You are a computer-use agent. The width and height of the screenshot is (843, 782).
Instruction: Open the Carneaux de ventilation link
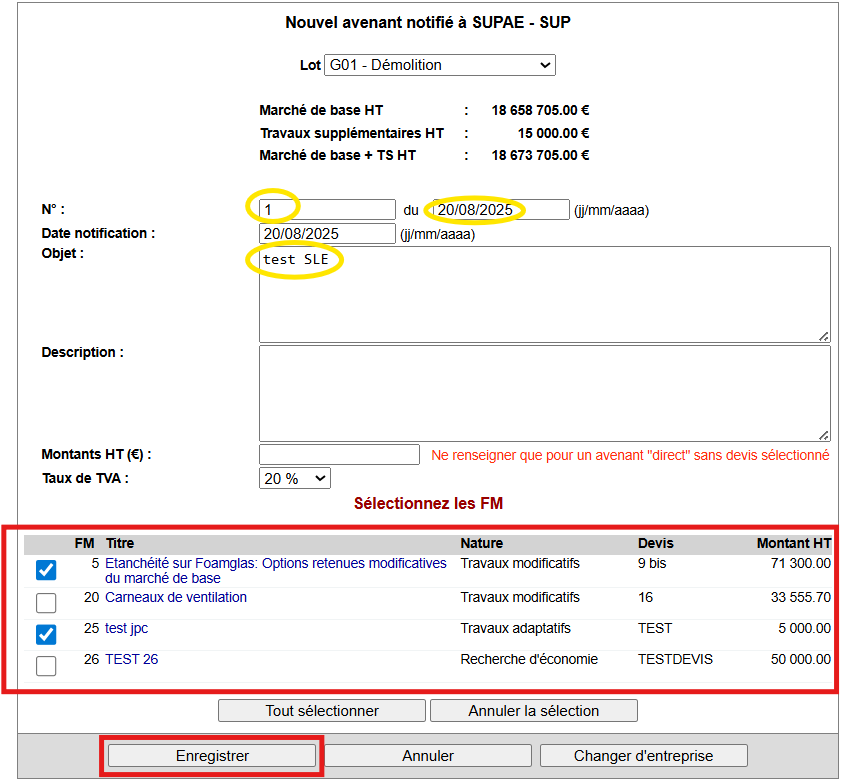pyautogui.click(x=175, y=597)
